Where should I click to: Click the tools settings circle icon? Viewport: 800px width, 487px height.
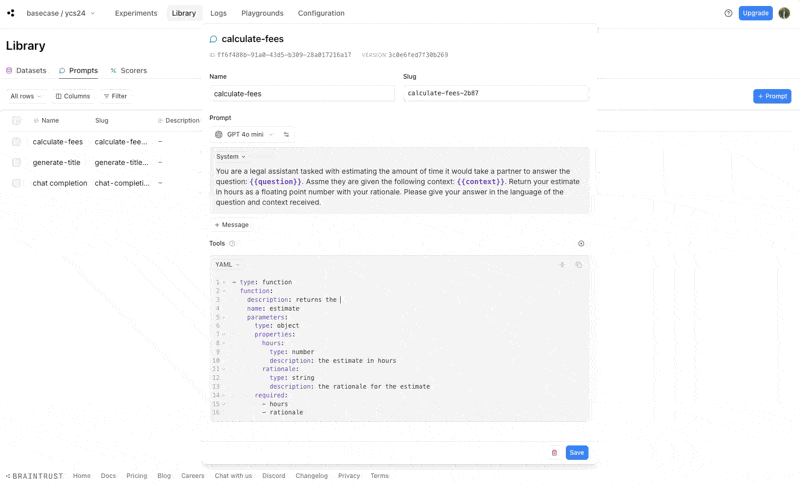pos(581,244)
